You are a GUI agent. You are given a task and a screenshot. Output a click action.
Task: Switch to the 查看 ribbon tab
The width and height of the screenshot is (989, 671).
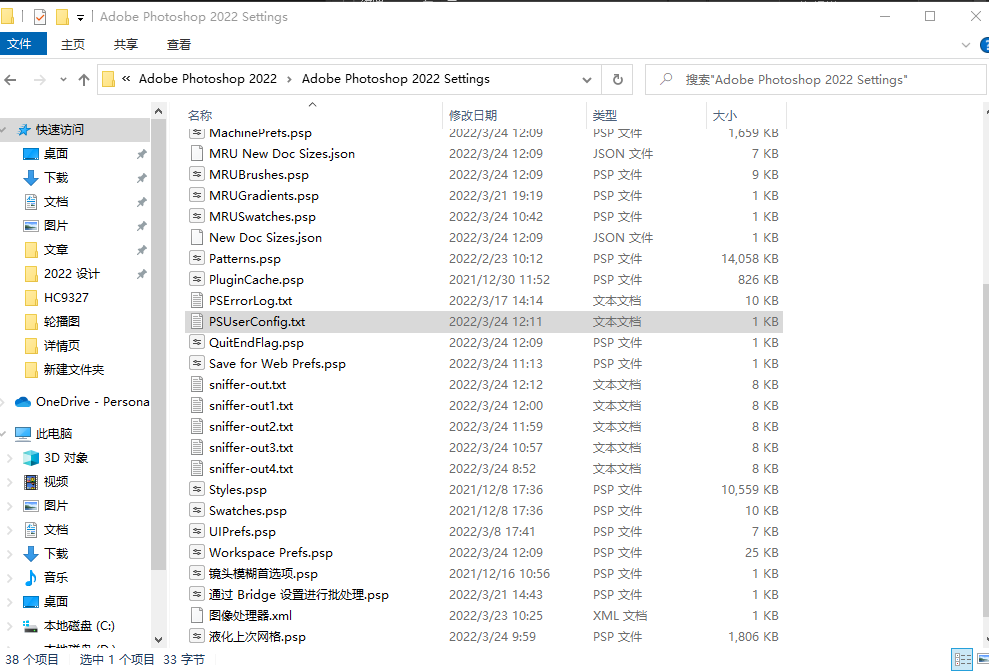178,44
